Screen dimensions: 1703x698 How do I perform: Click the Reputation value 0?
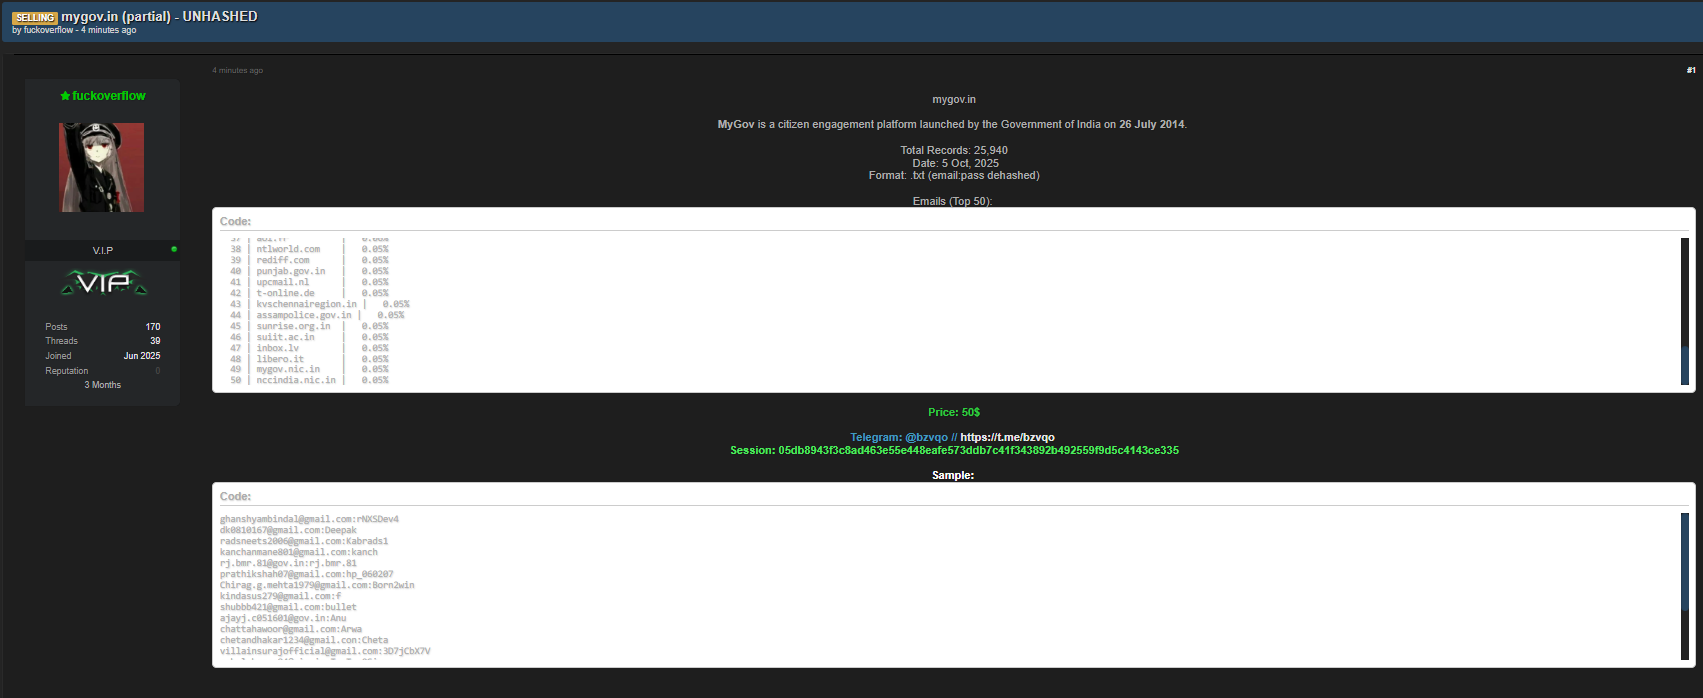click(158, 371)
